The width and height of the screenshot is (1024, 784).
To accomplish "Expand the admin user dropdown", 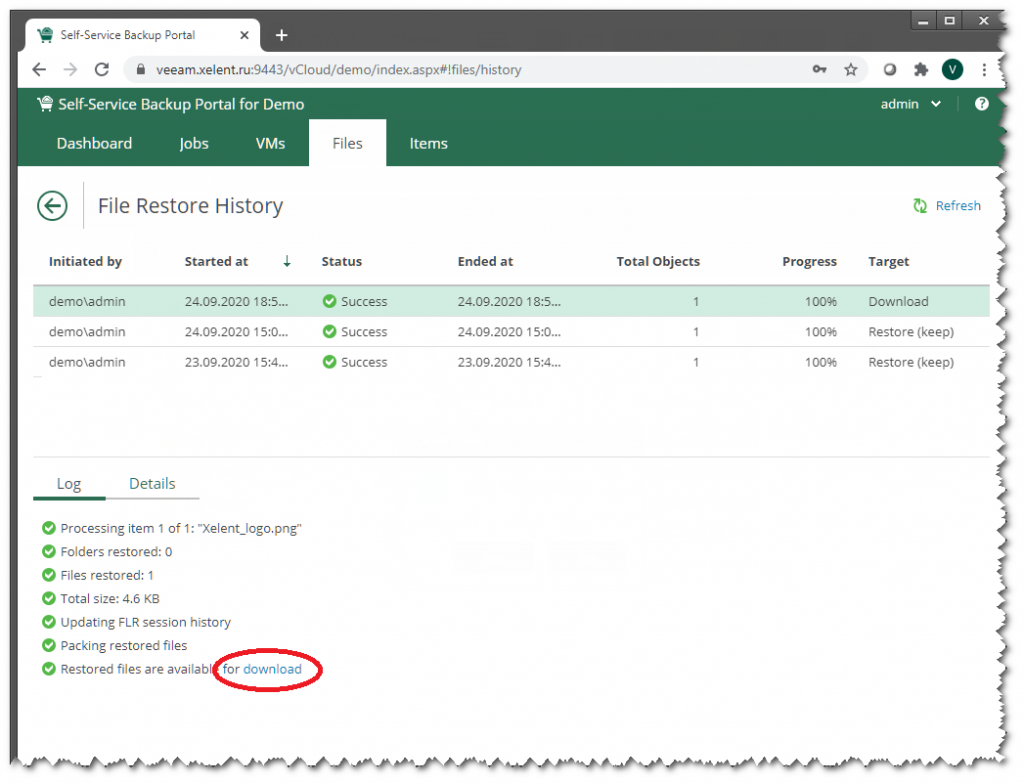I will (911, 104).
